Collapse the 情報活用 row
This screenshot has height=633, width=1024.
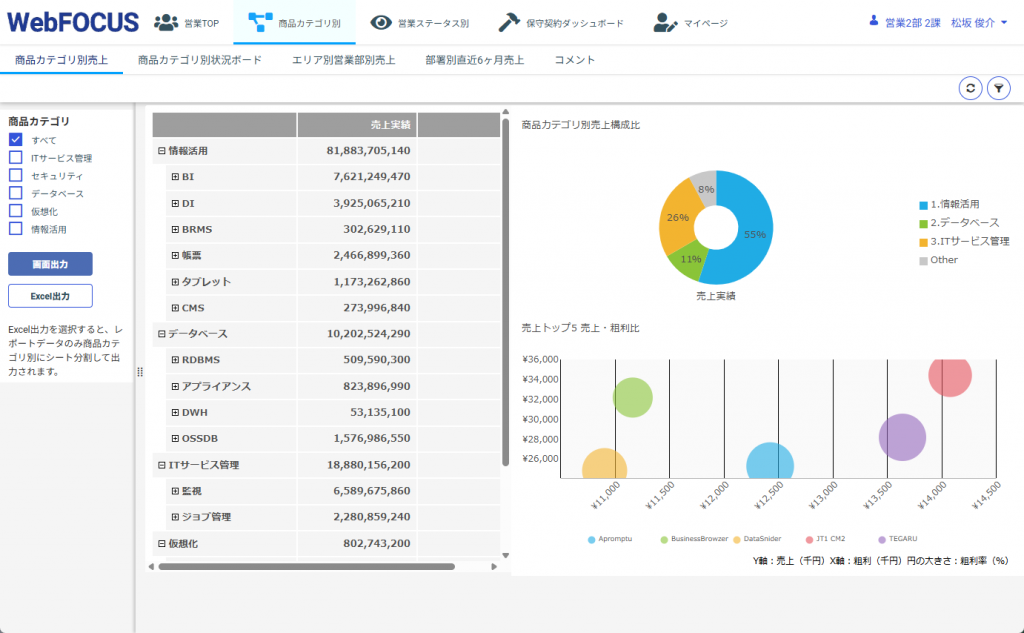pyautogui.click(x=161, y=151)
